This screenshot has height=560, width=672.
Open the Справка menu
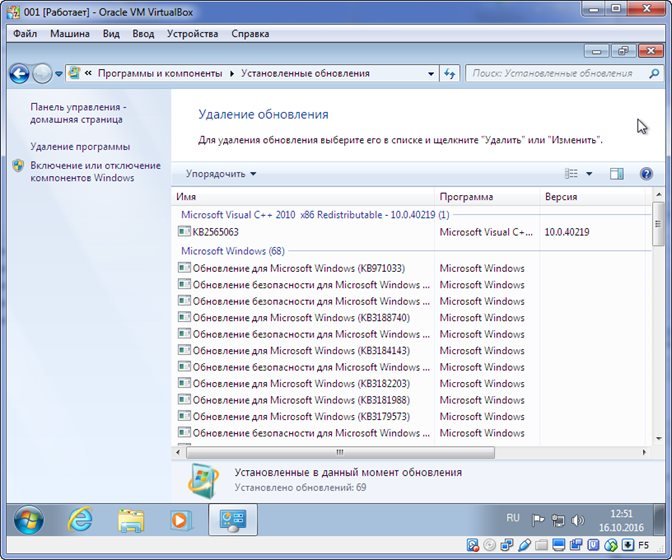pyautogui.click(x=250, y=34)
